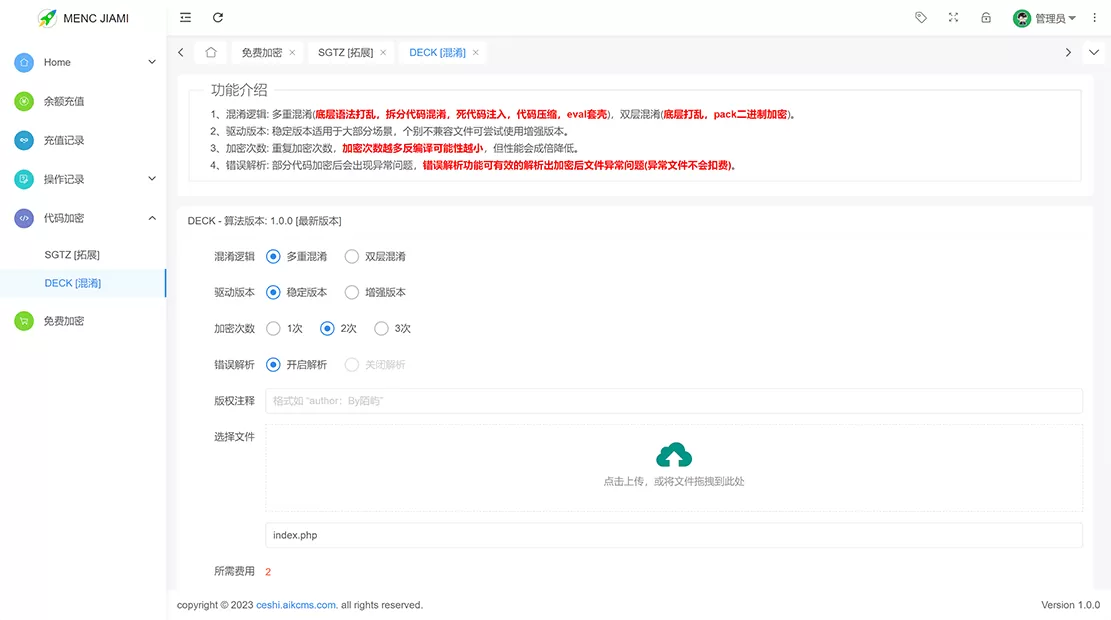Open SGTZ [拓展] in sidebar
1111x620 pixels.
tap(72, 255)
